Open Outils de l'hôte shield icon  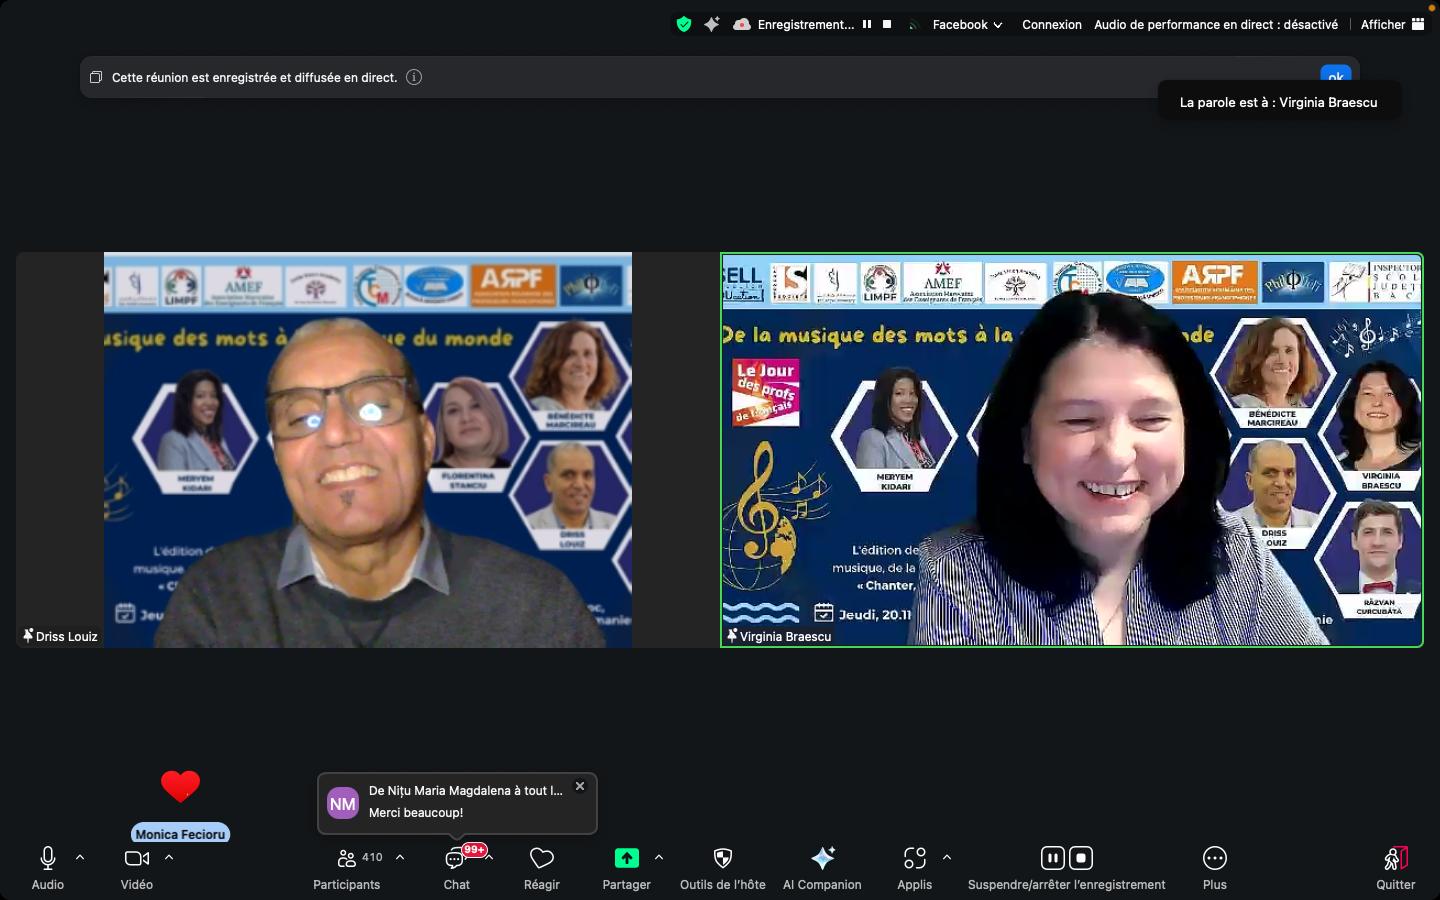pyautogui.click(x=722, y=858)
